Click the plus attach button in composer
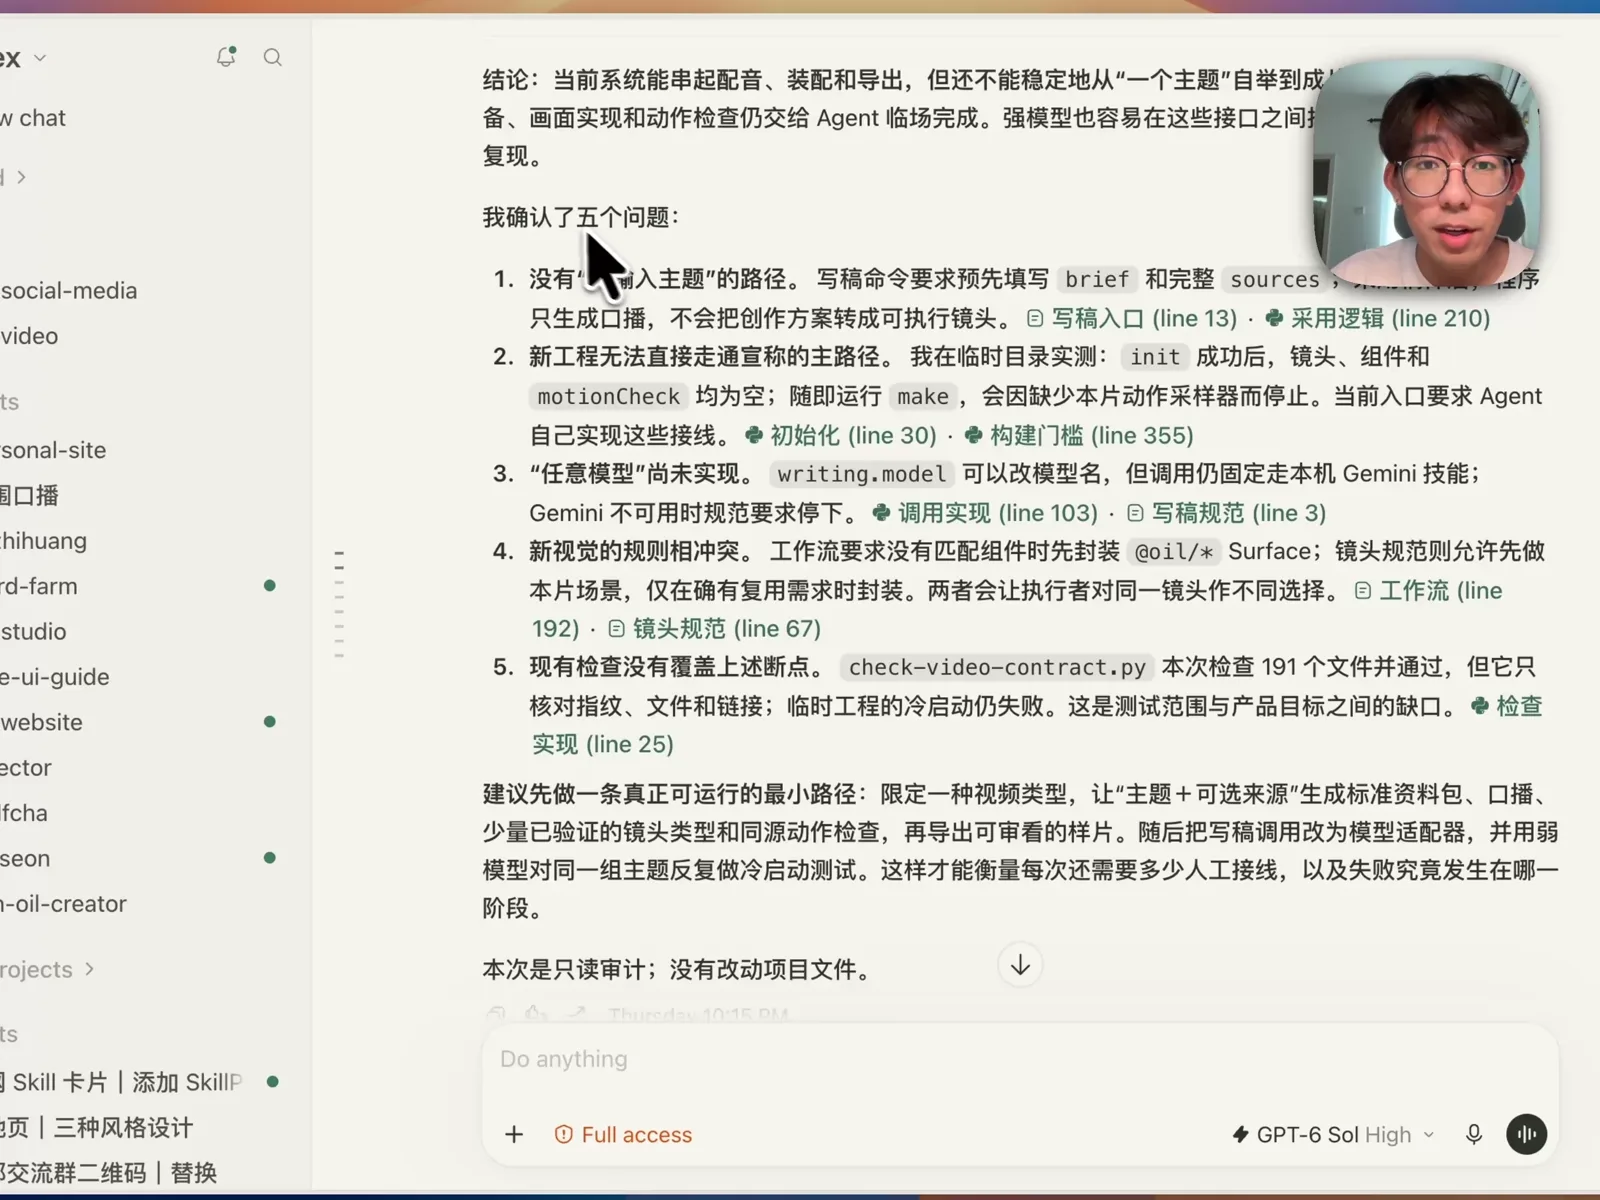1600x1200 pixels. [x=514, y=1134]
